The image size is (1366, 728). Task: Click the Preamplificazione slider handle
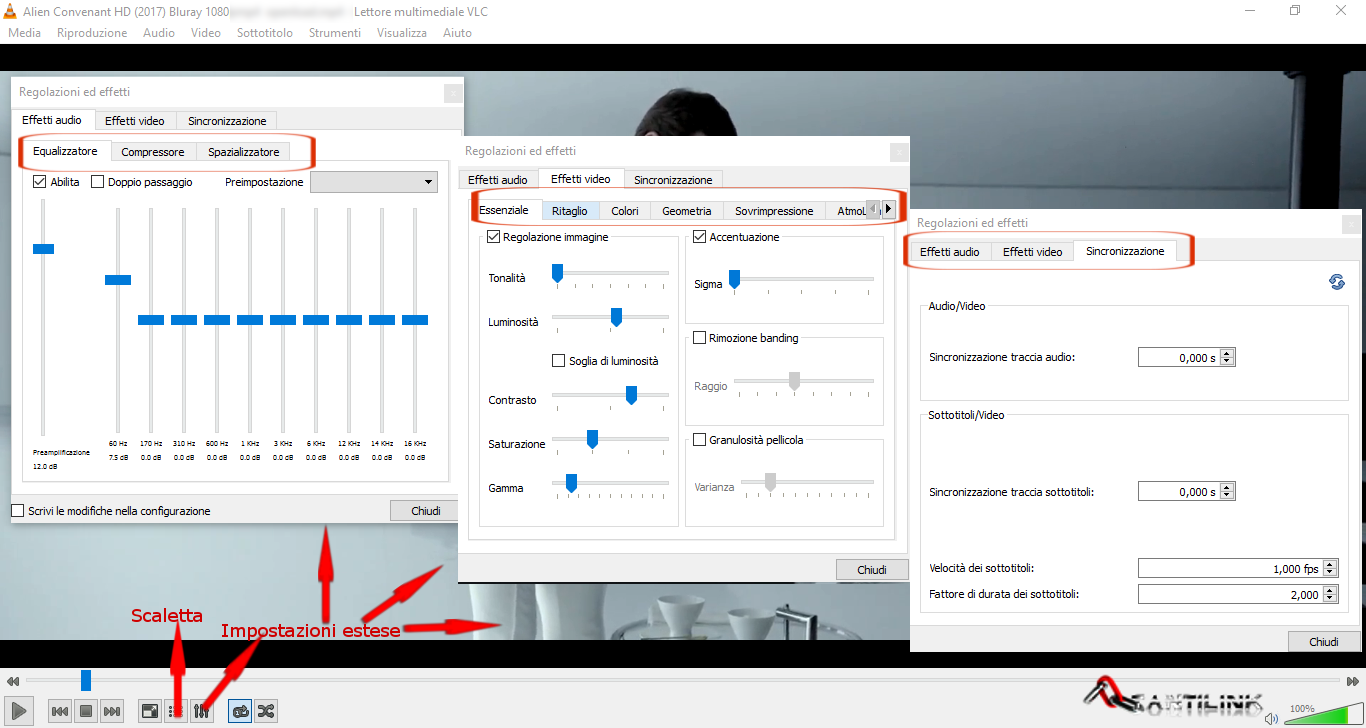43,248
